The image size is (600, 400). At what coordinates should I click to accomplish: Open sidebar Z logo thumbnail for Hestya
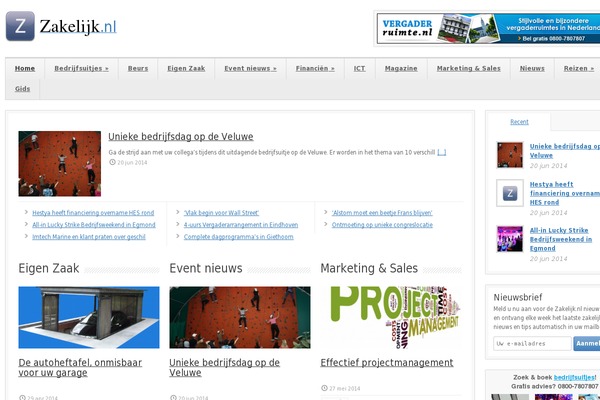pos(510,193)
